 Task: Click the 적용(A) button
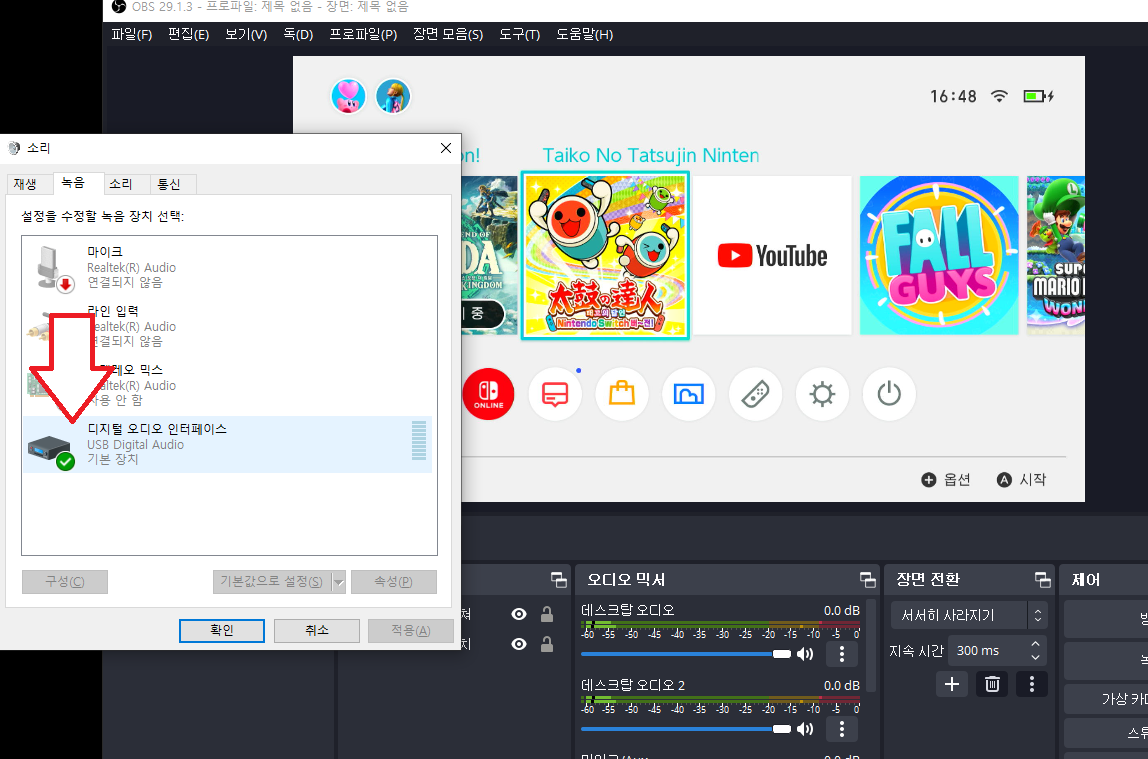[411, 630]
